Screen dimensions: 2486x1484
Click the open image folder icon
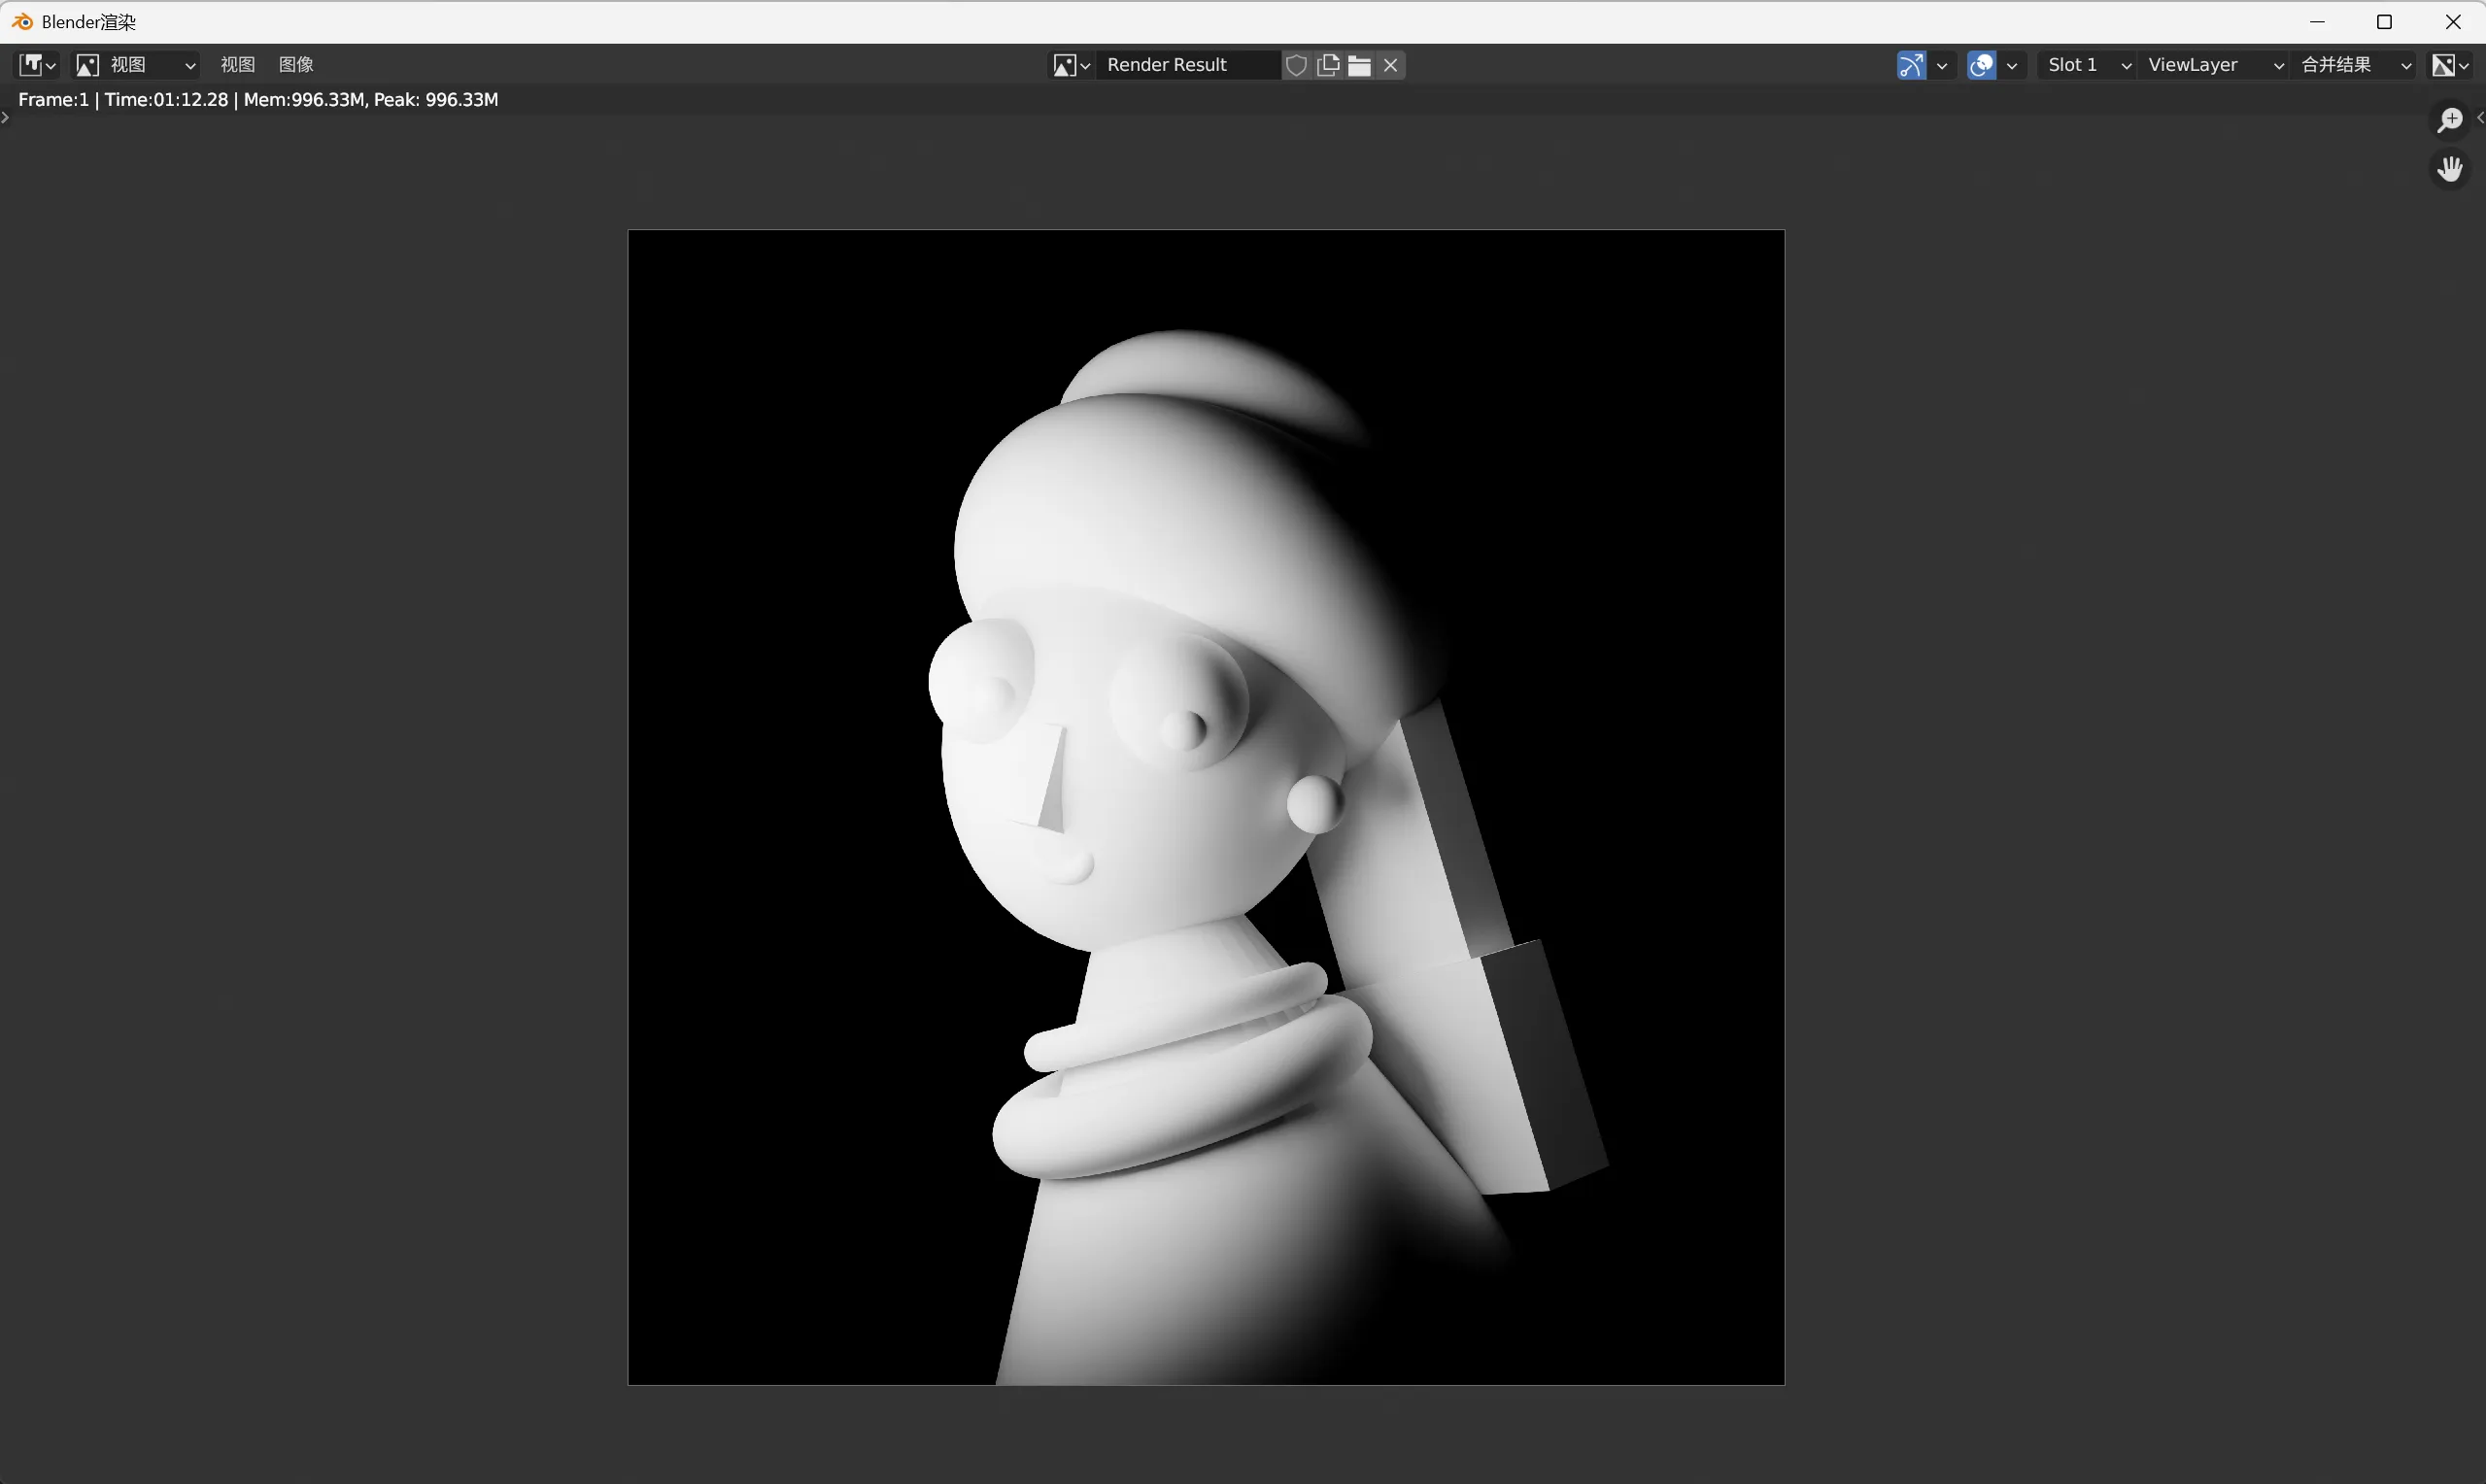(1359, 65)
